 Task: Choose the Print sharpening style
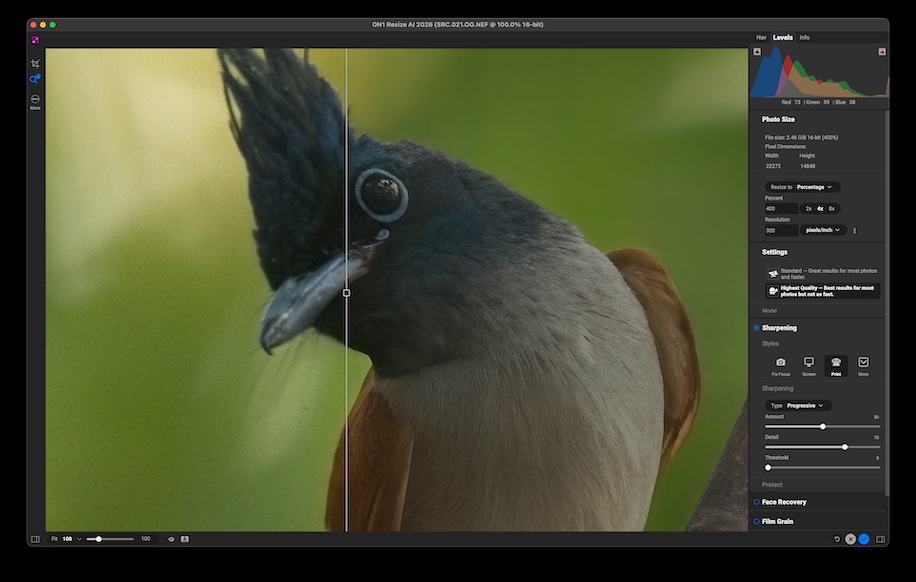(x=836, y=363)
